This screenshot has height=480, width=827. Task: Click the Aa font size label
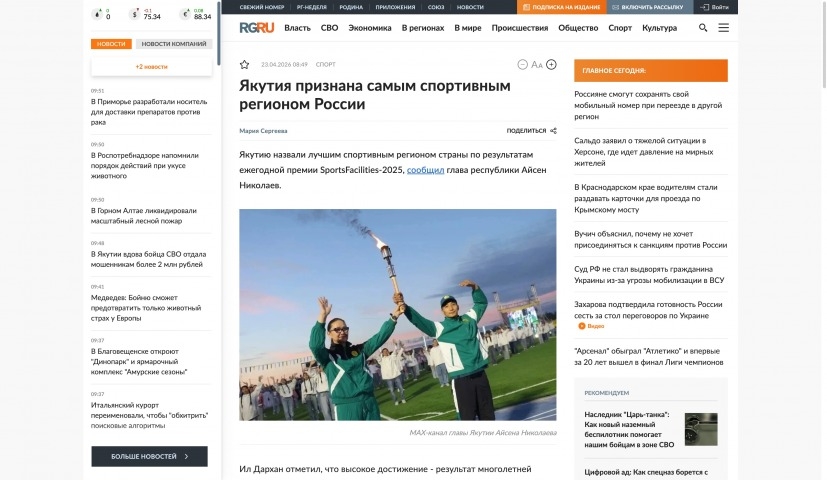click(x=536, y=64)
